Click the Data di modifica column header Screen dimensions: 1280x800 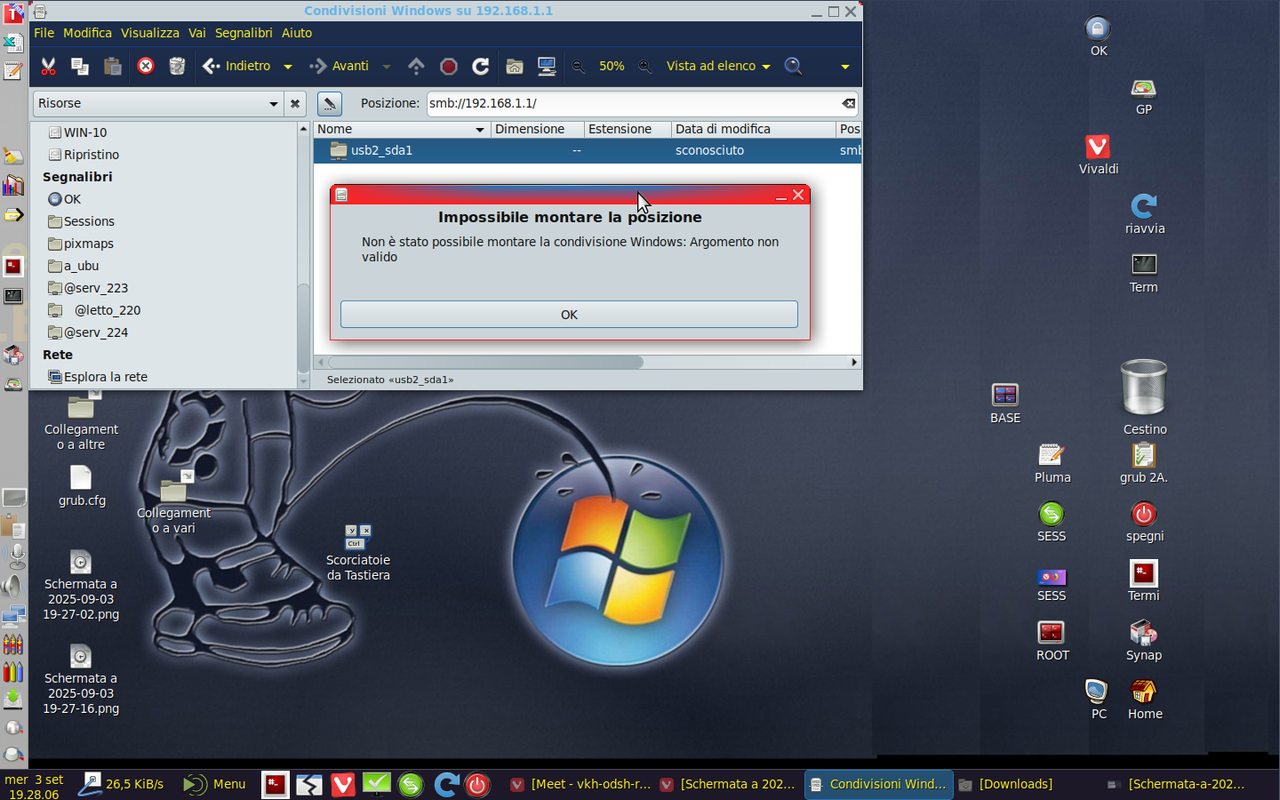coord(753,129)
